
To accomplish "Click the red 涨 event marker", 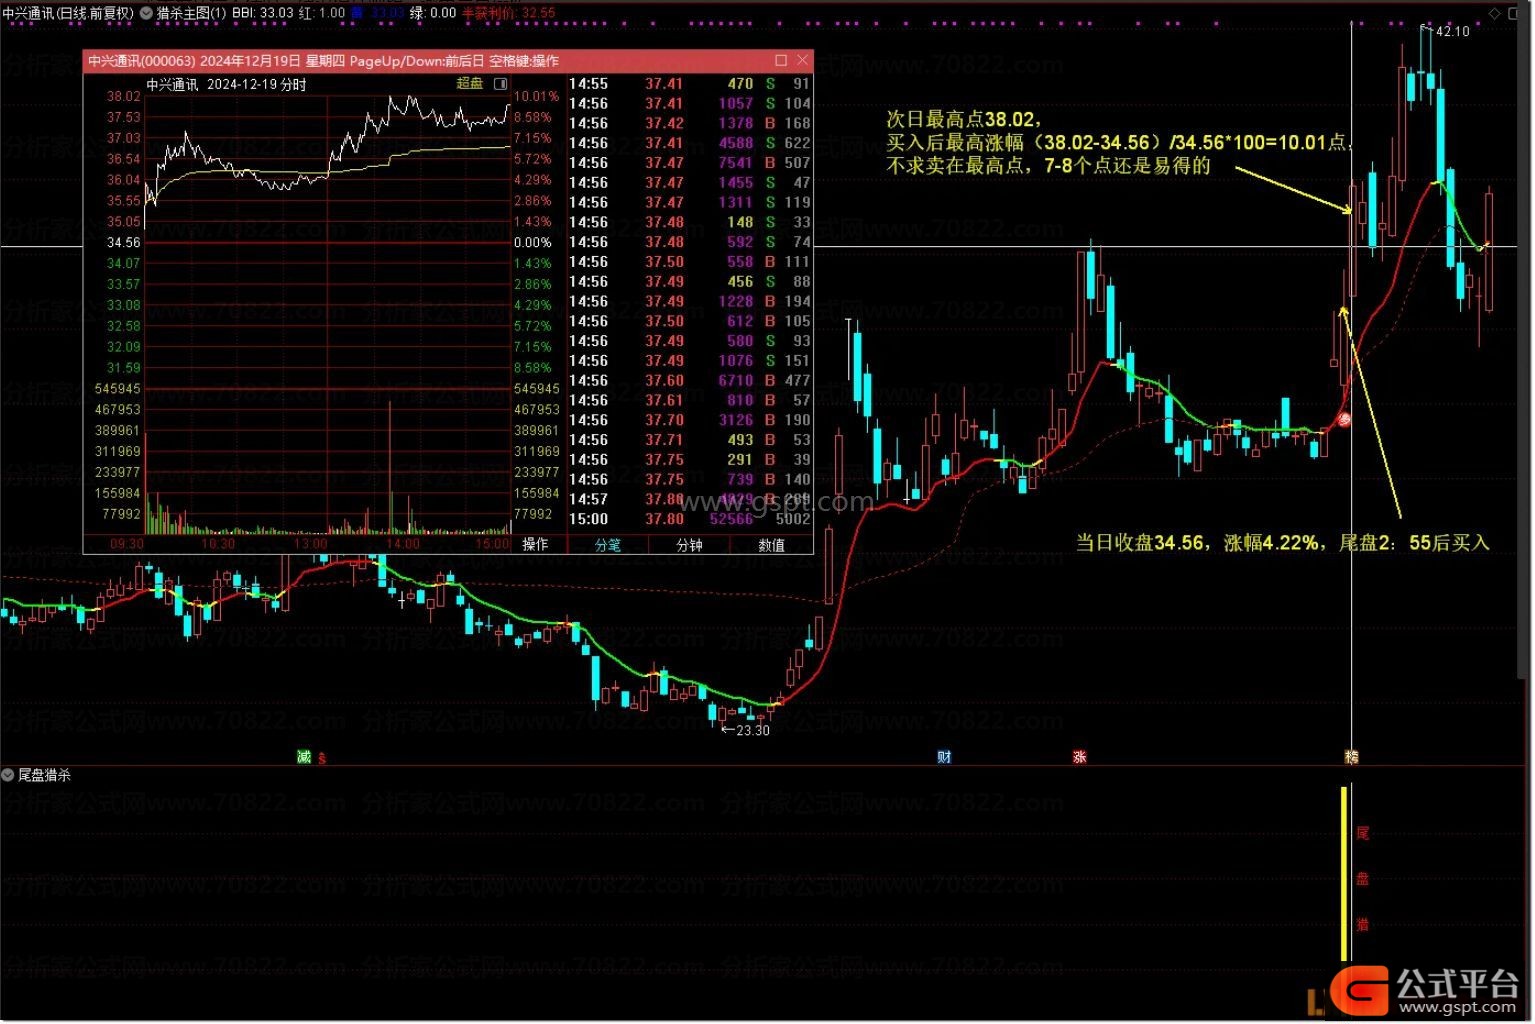I will 1080,757.
